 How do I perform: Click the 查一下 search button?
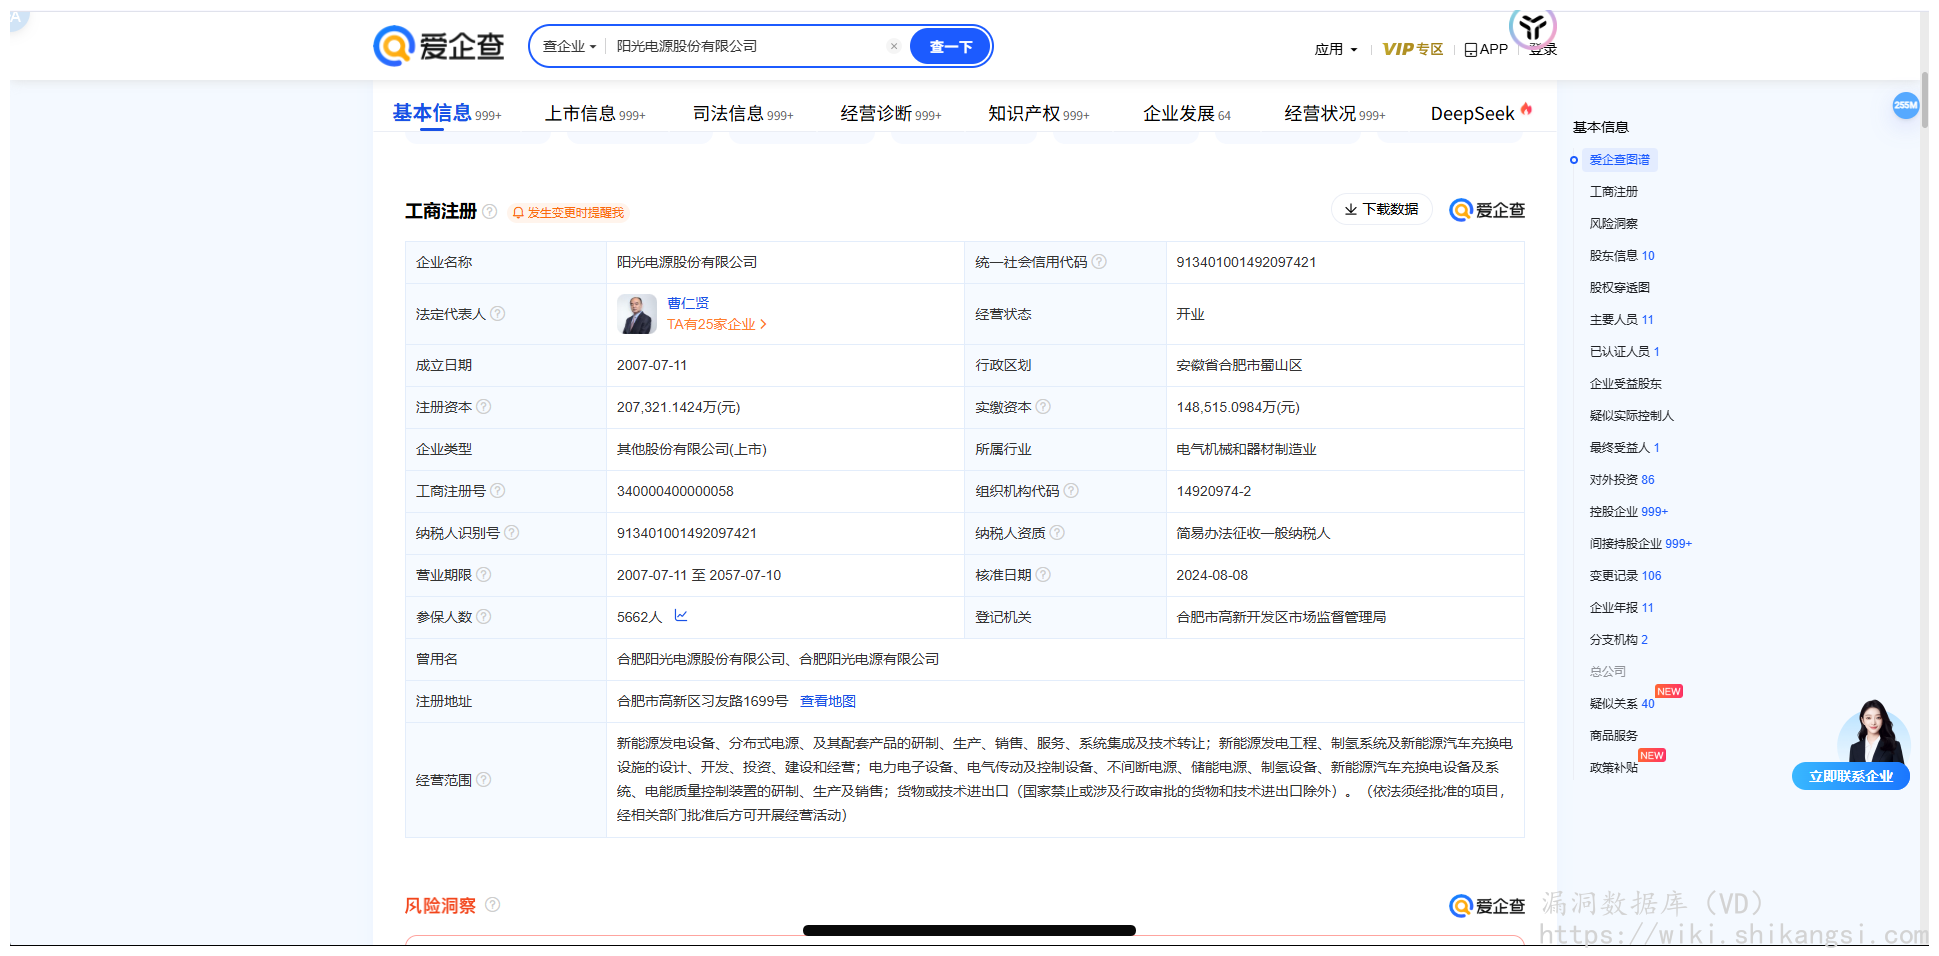tap(950, 46)
